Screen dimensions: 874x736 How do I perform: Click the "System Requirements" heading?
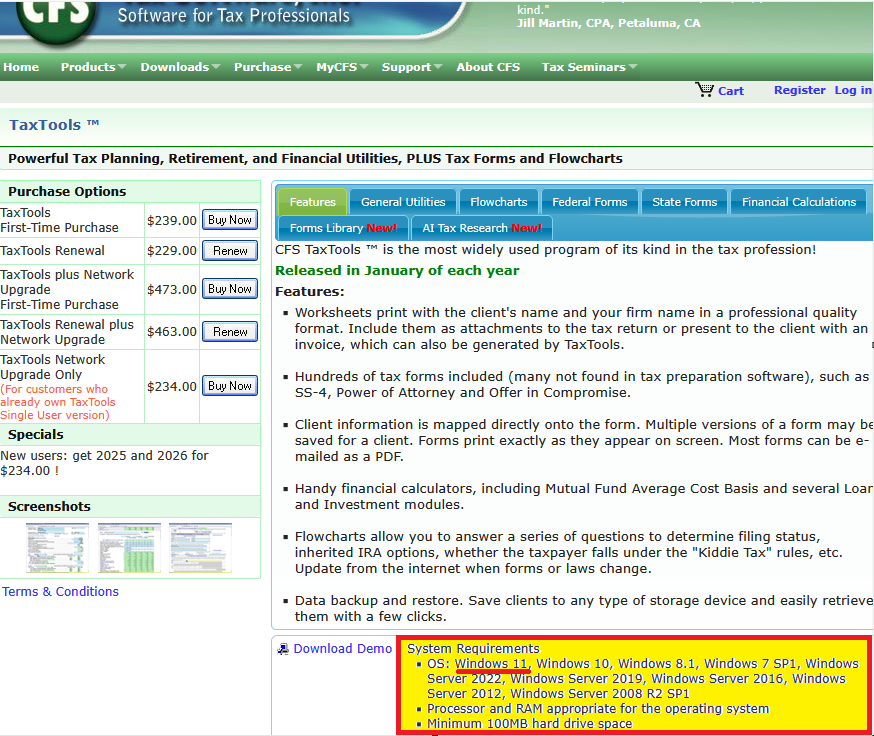473,648
